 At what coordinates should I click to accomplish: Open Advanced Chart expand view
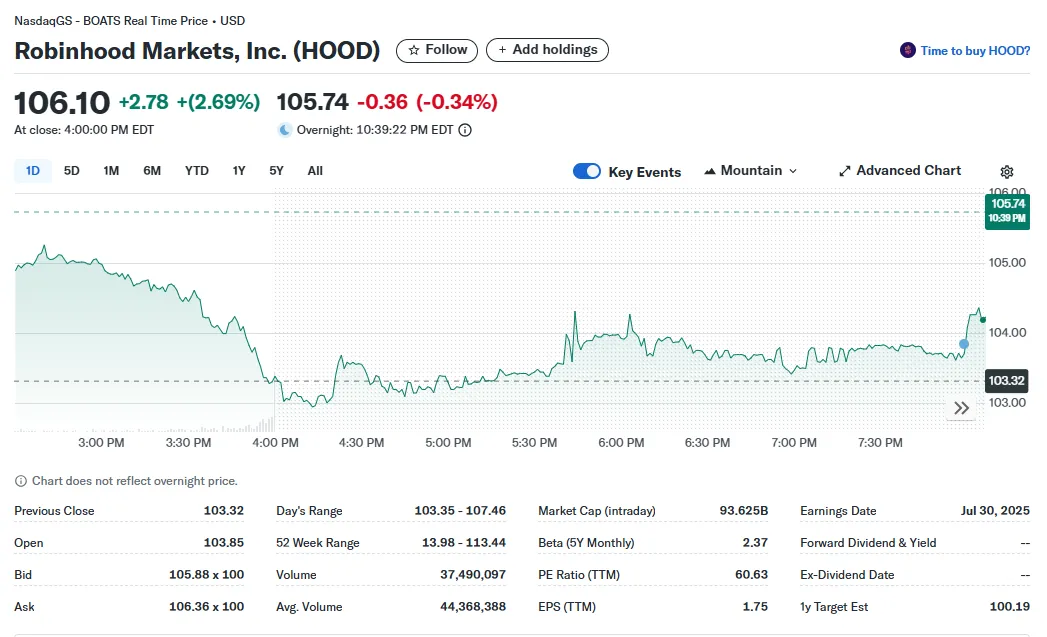[899, 171]
